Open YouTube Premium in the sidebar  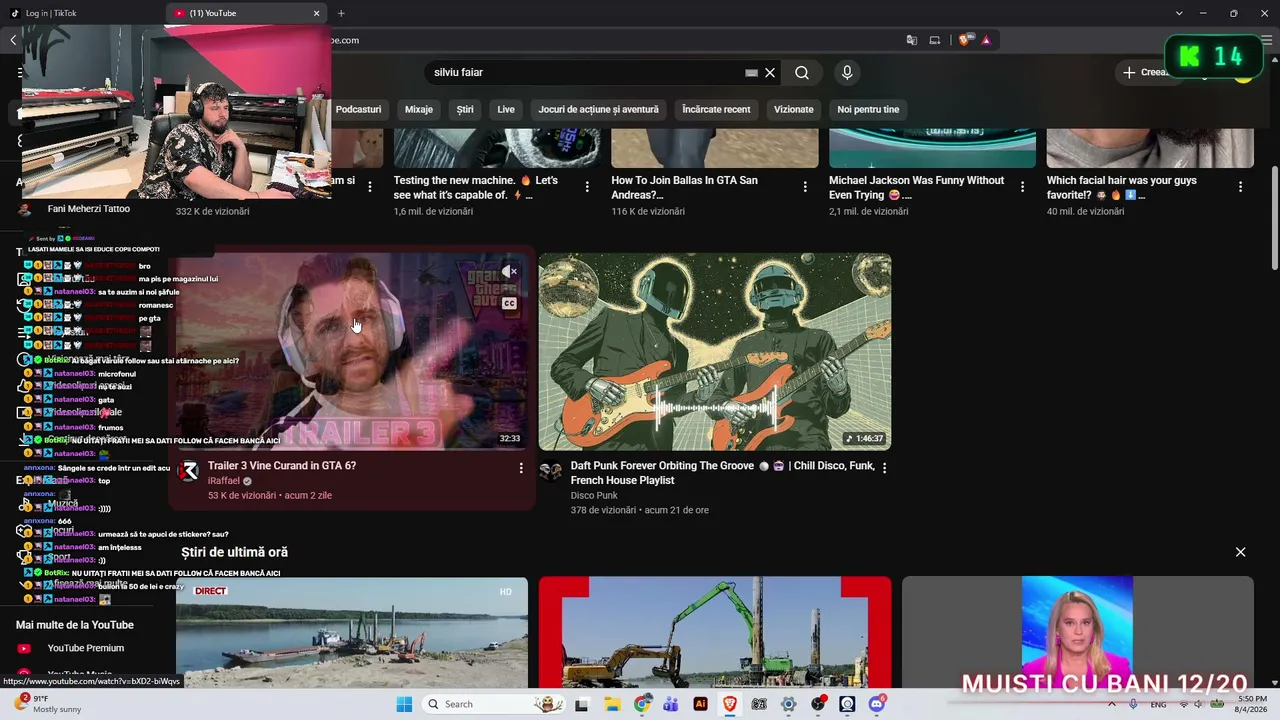coord(86,648)
